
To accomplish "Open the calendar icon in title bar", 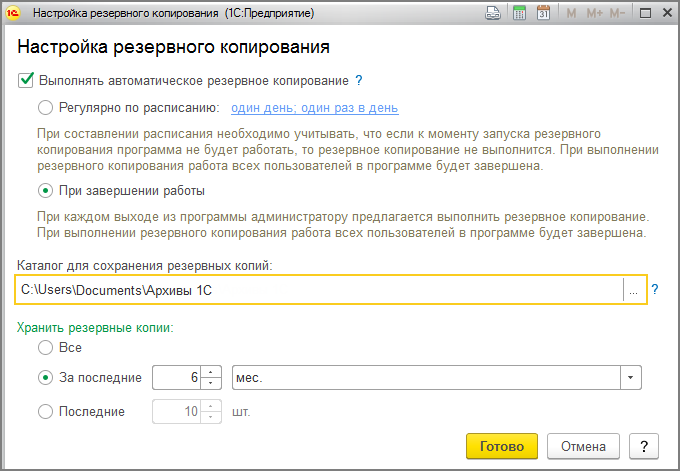I will point(543,14).
